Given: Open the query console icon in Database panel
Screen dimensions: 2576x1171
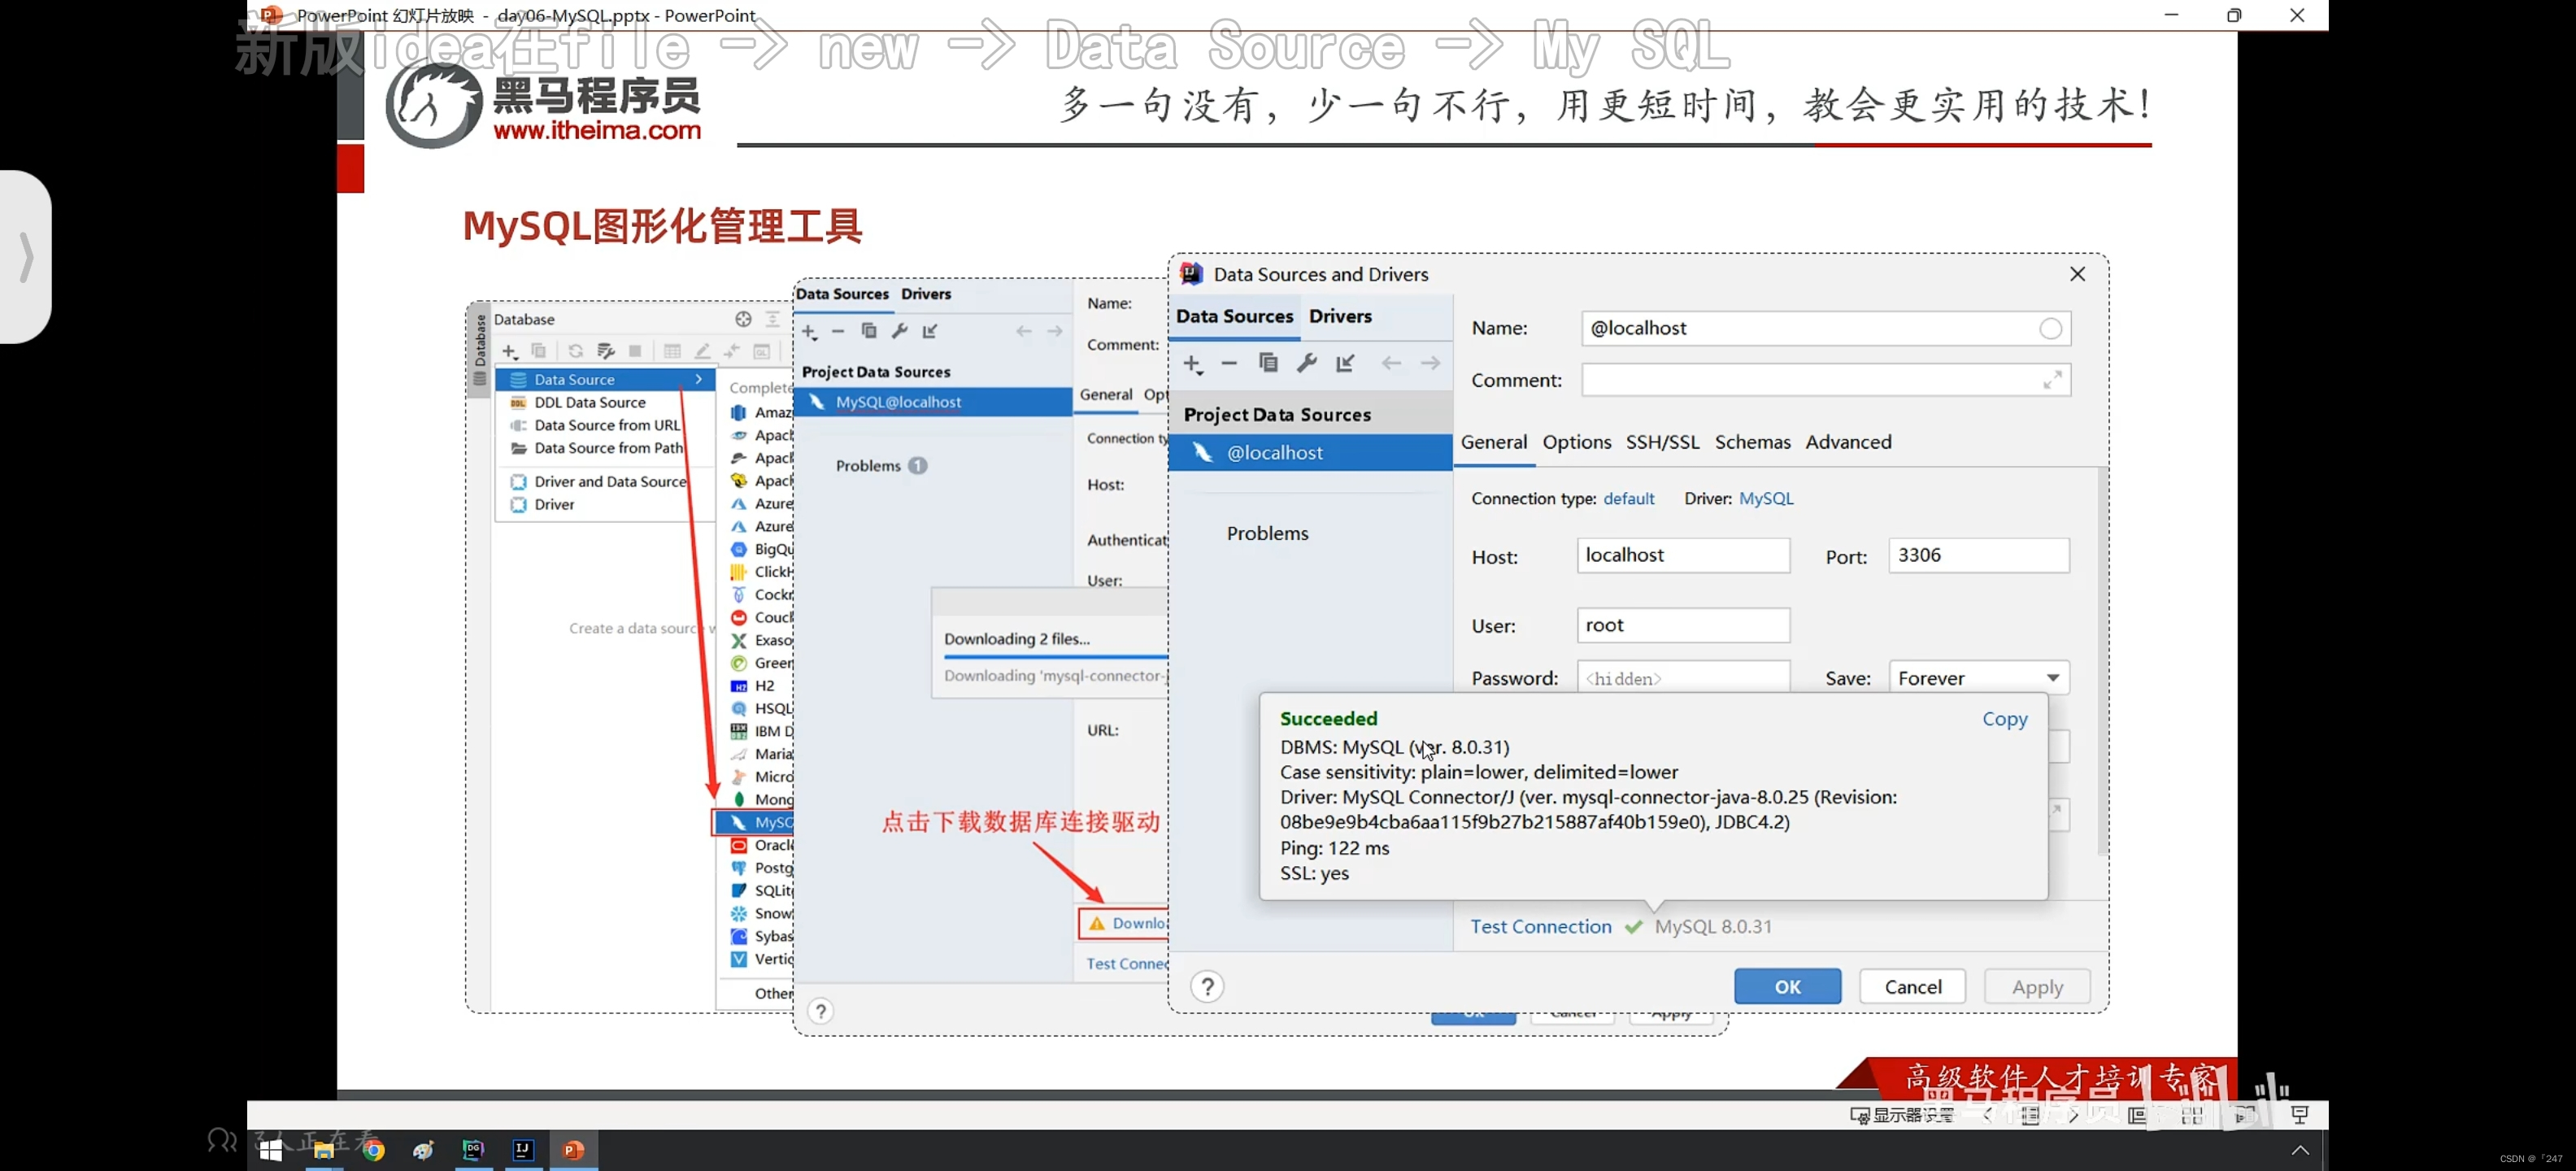Looking at the screenshot, I should (x=762, y=351).
